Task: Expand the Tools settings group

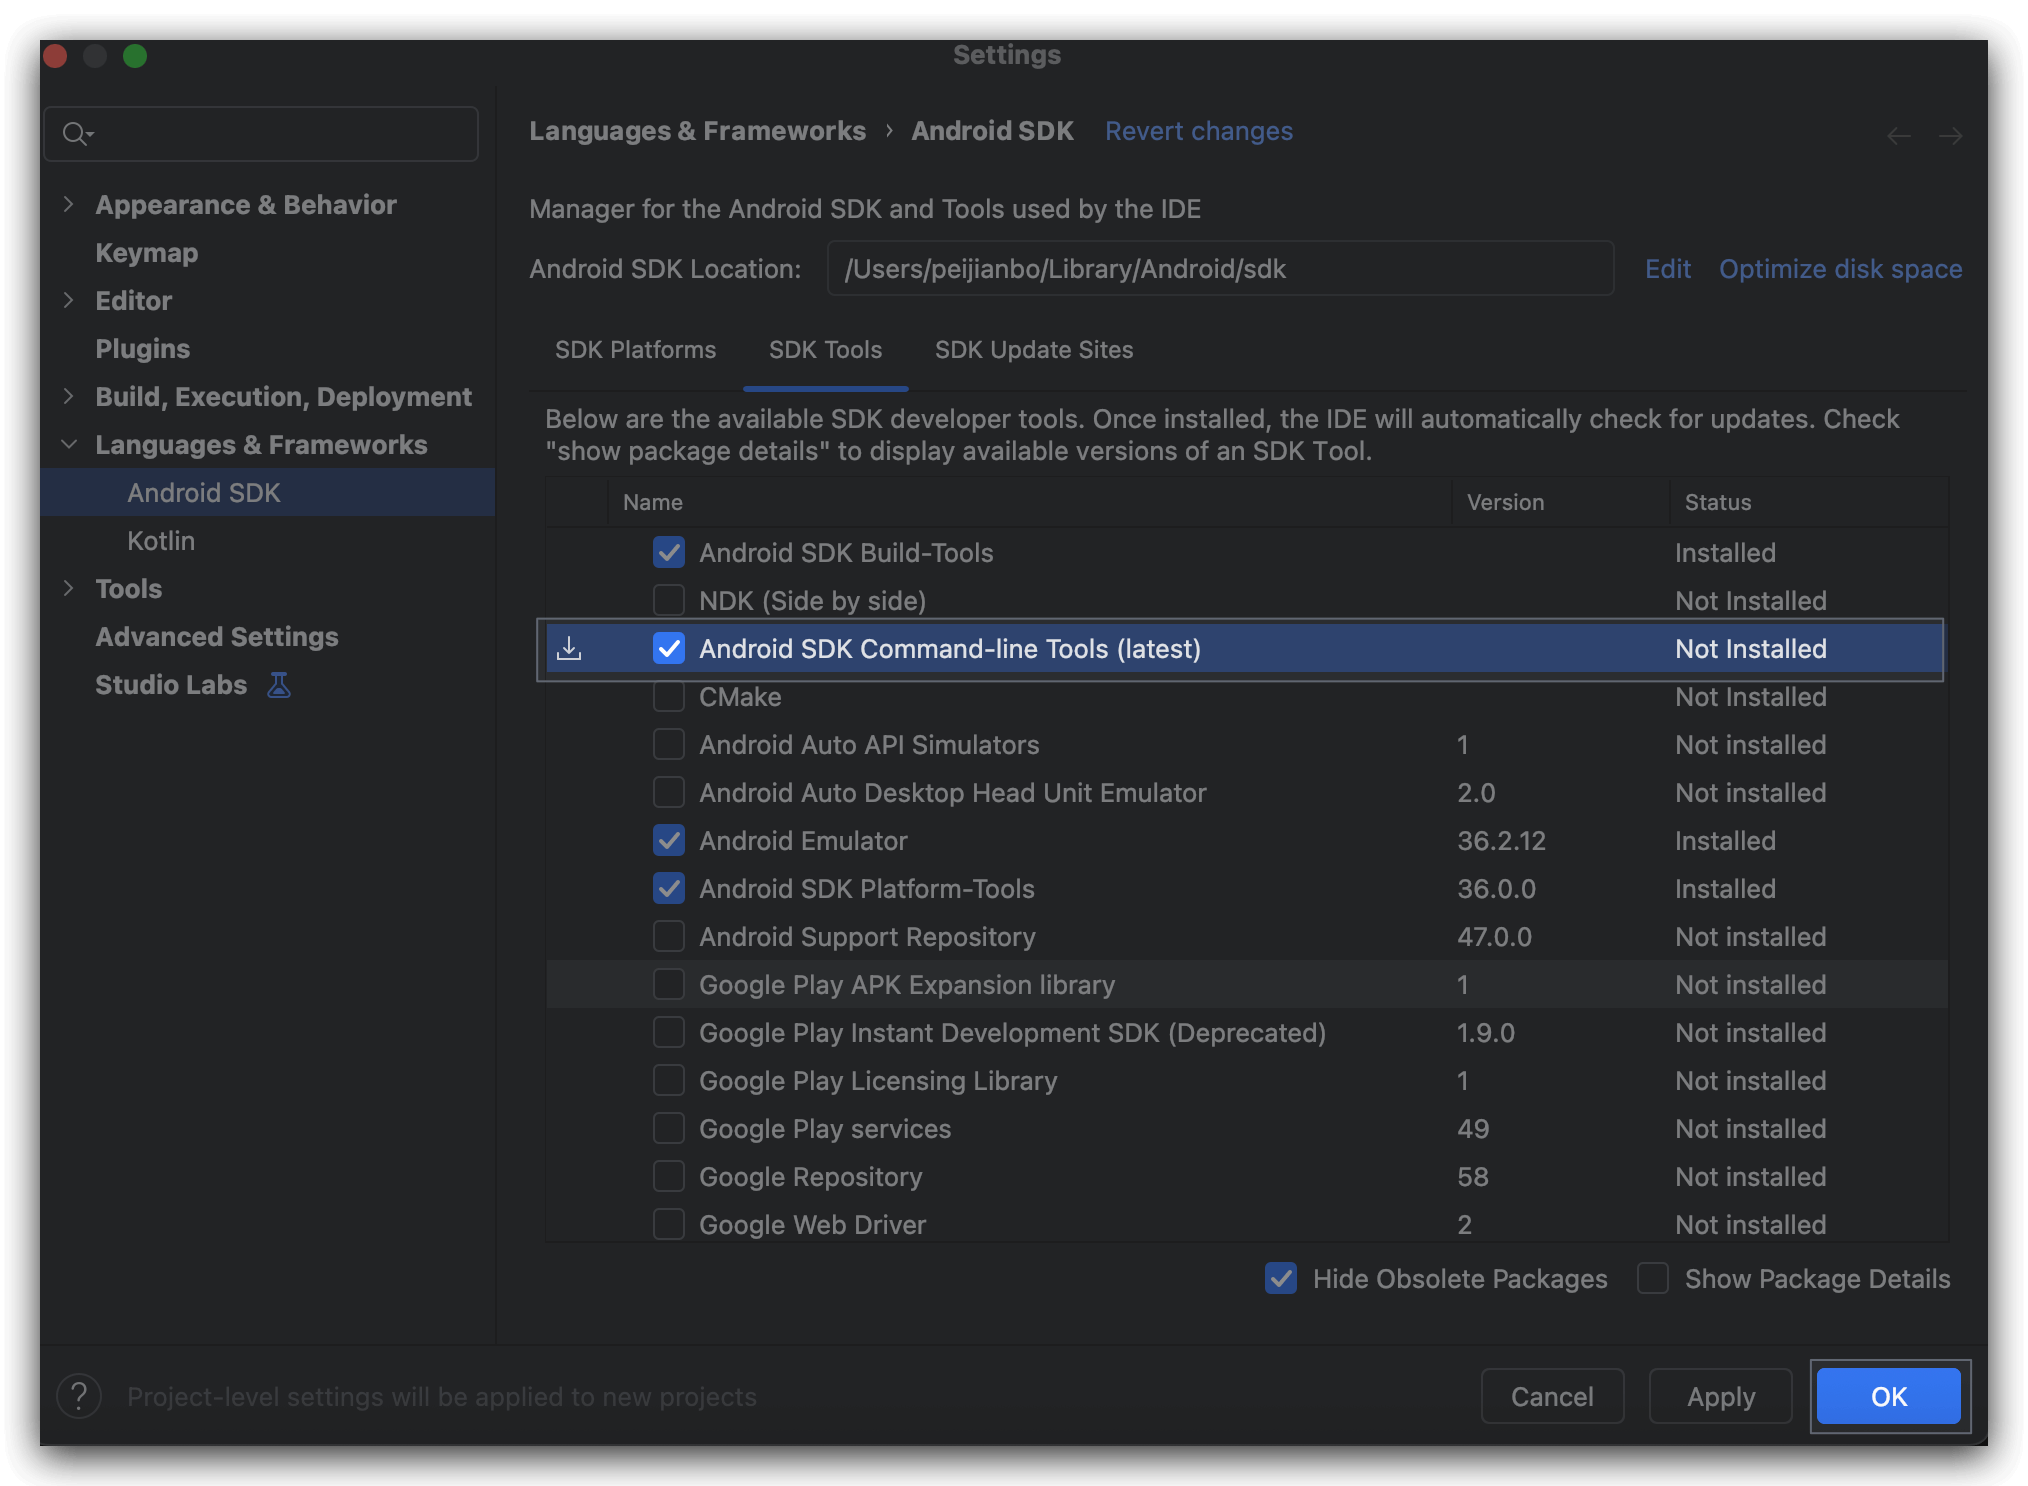Action: pyautogui.click(x=68, y=589)
